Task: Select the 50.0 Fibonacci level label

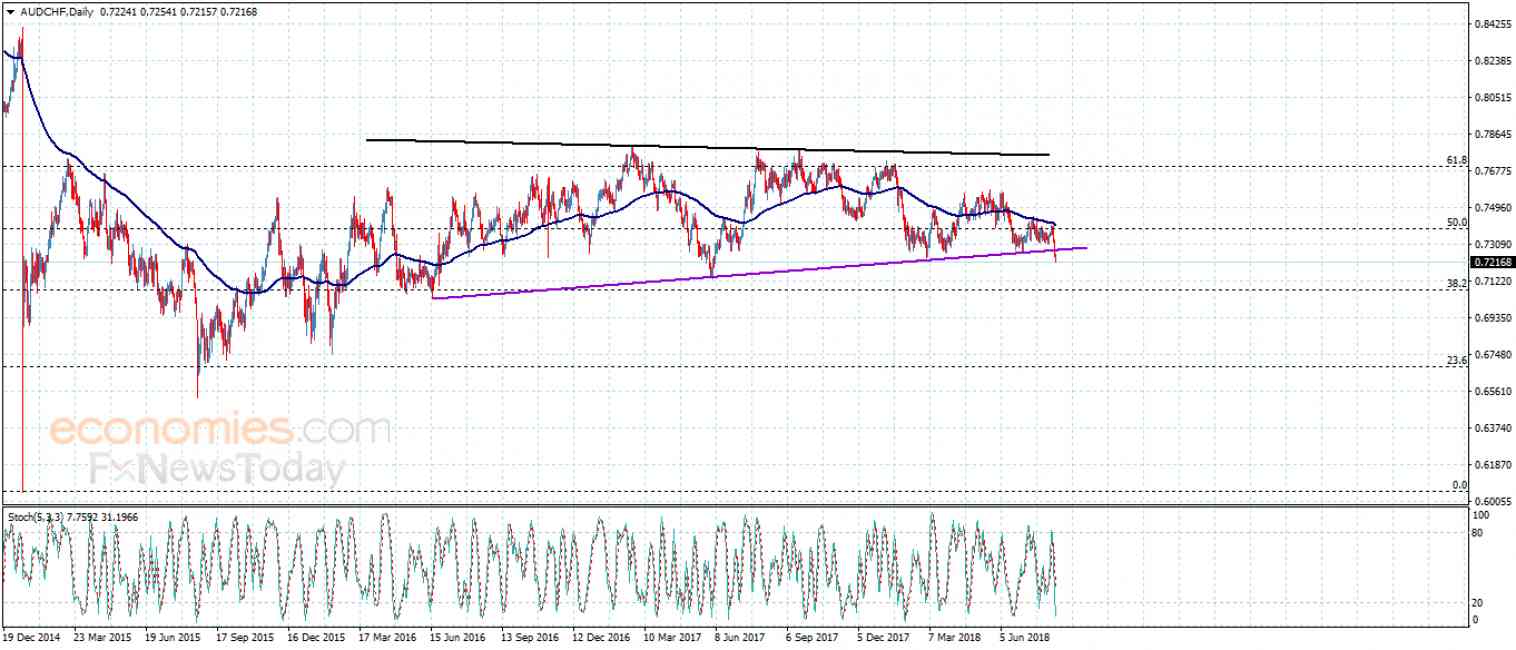Action: 1456,222
